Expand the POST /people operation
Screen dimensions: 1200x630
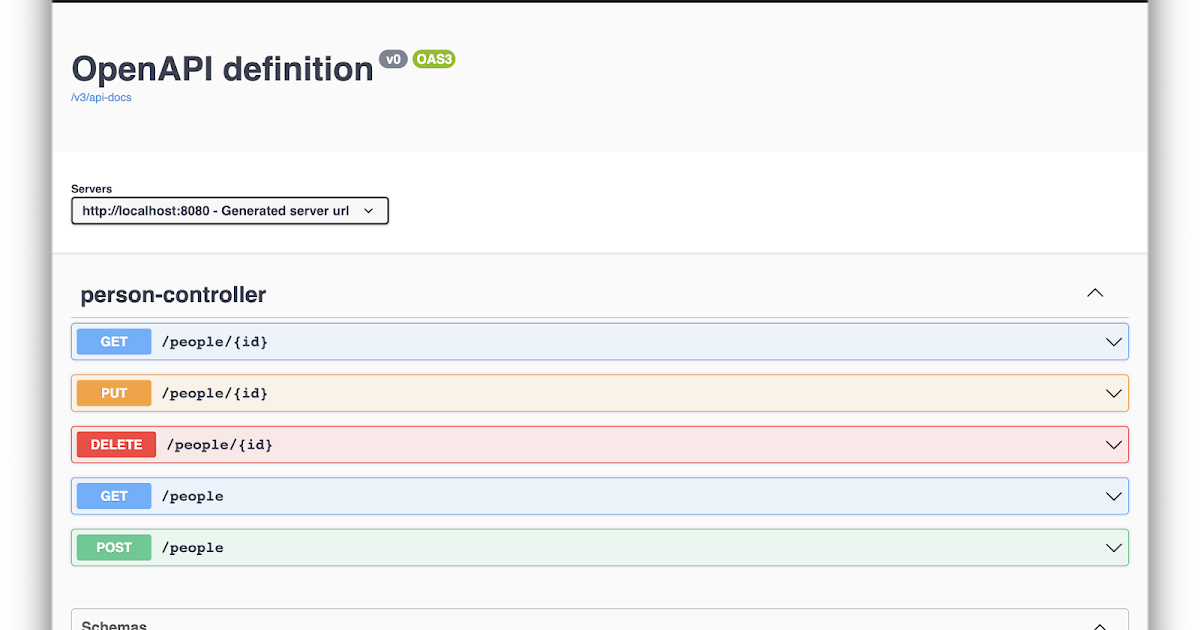(x=1114, y=547)
